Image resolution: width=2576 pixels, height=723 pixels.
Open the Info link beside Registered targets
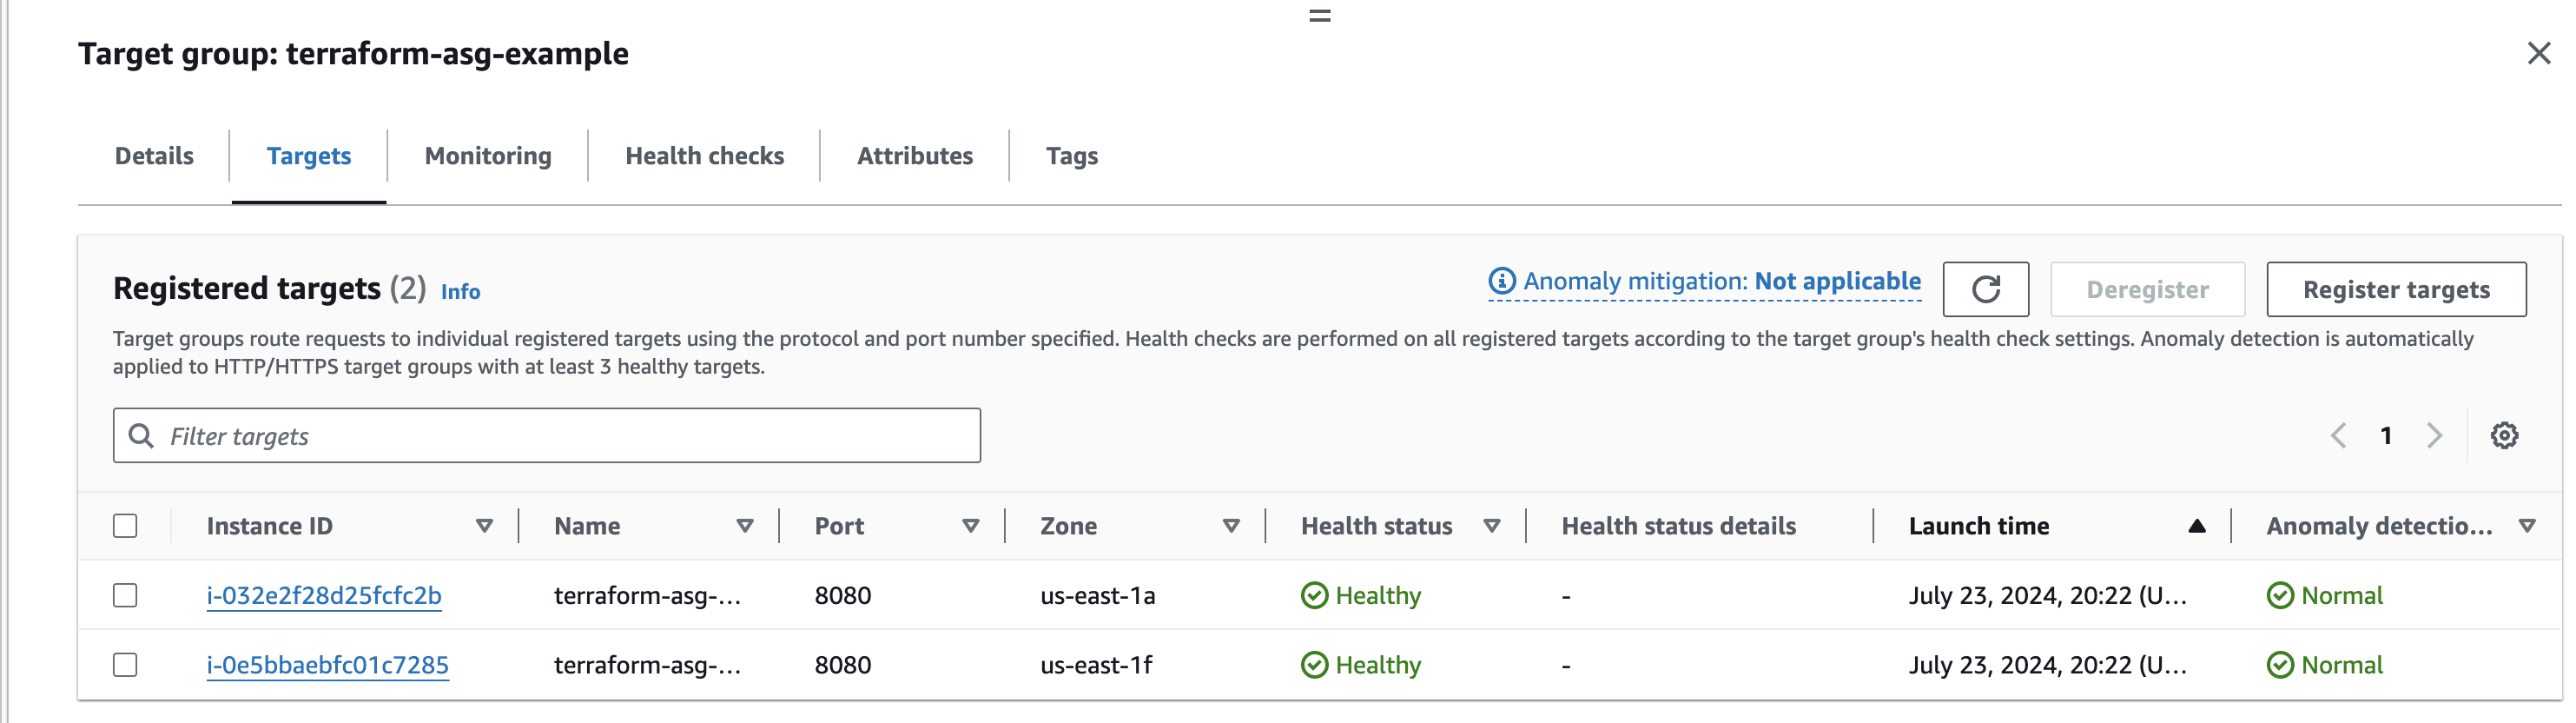coord(460,292)
